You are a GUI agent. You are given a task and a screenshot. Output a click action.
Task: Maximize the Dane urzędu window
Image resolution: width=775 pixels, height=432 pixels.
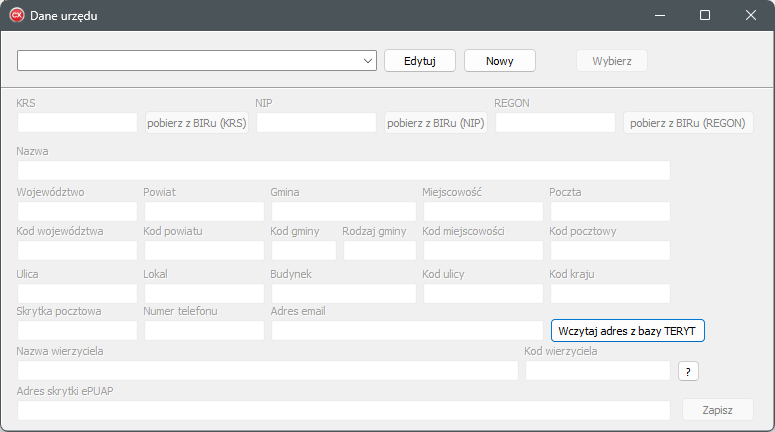[704, 16]
